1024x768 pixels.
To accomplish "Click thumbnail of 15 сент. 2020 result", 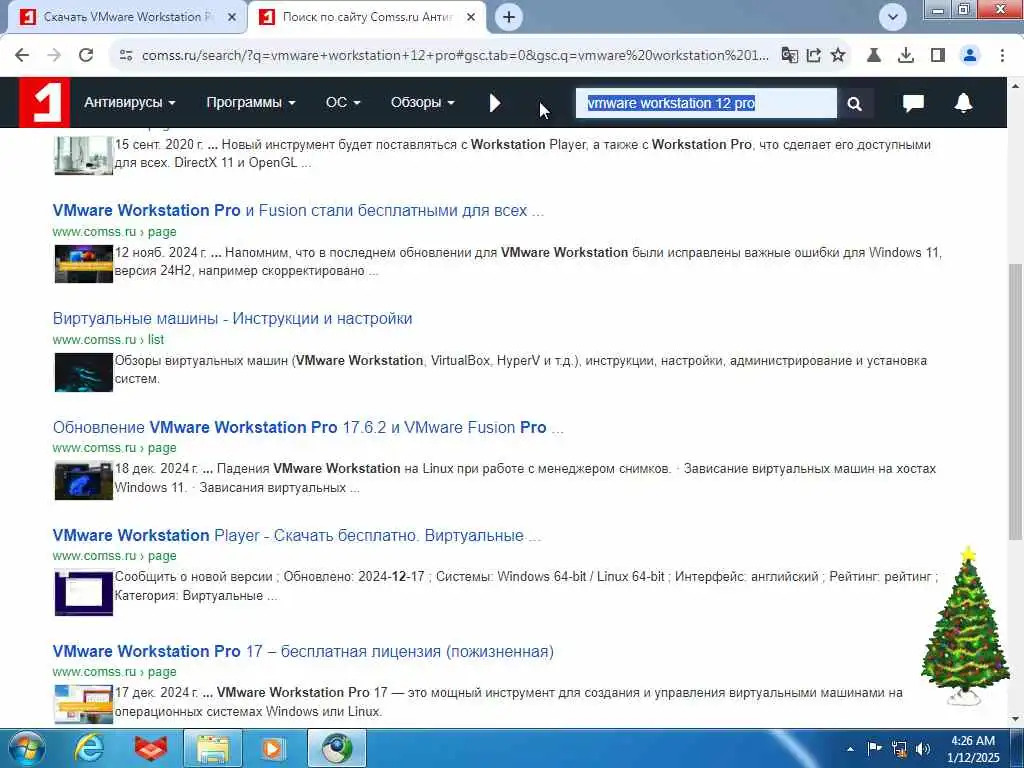I will coord(84,155).
